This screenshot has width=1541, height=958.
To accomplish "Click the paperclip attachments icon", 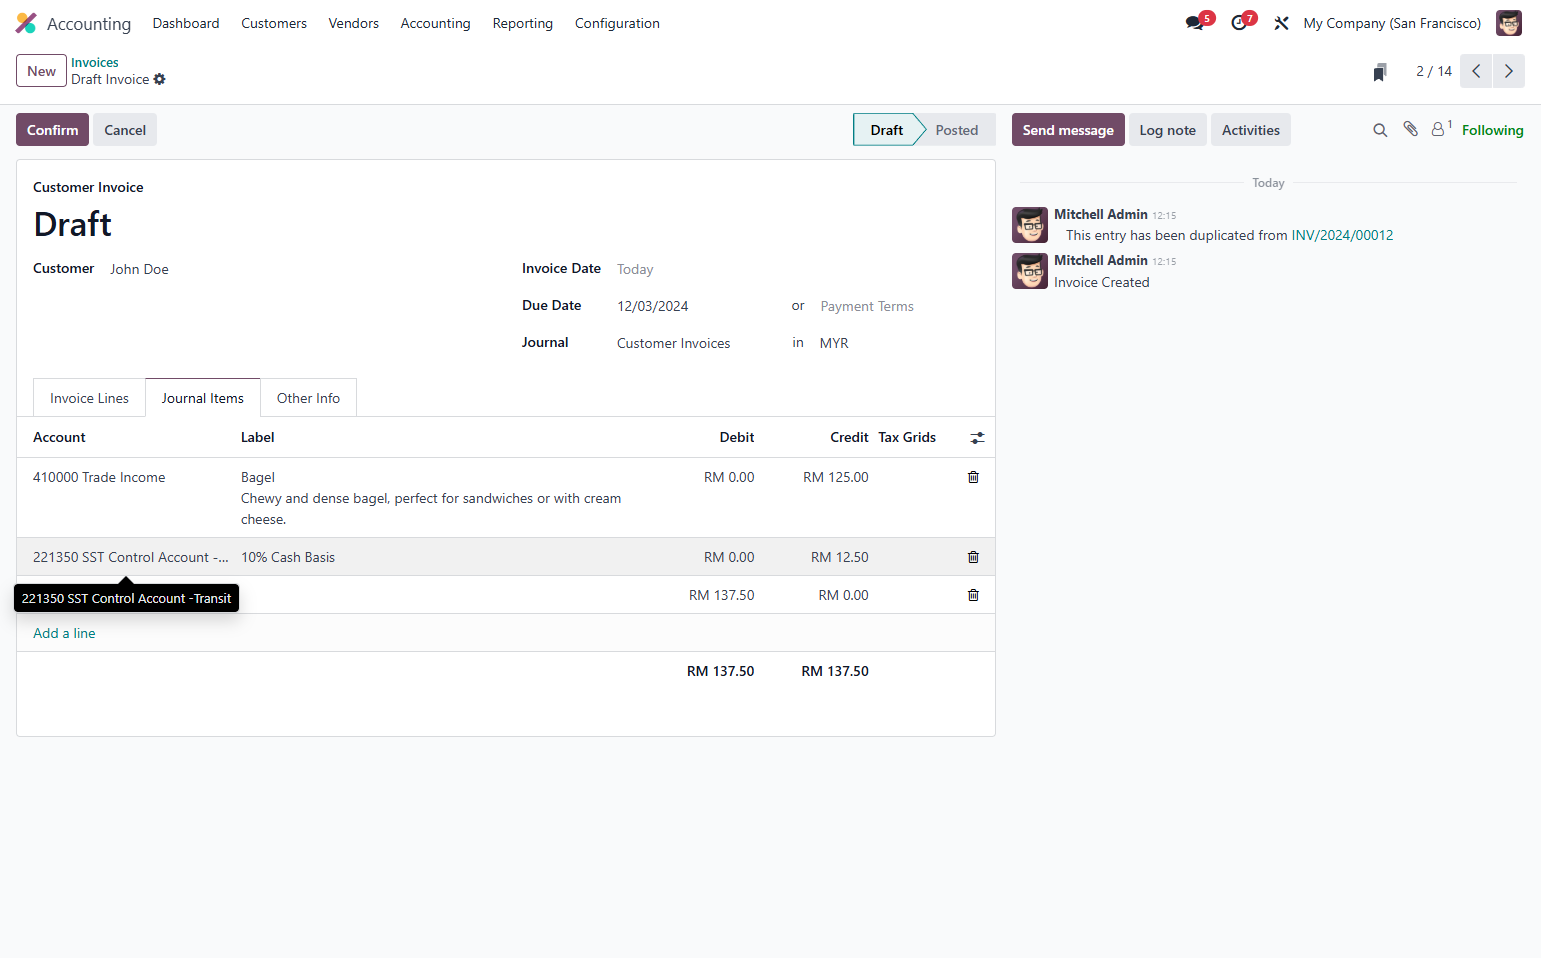I will [x=1411, y=129].
